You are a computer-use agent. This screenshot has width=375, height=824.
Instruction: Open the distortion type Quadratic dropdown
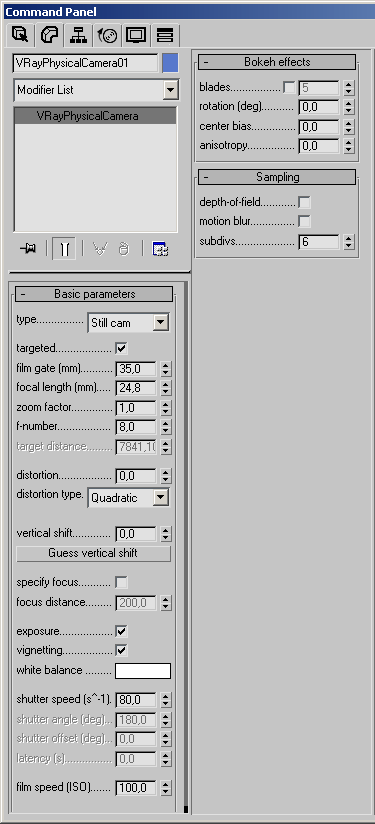coord(128,498)
